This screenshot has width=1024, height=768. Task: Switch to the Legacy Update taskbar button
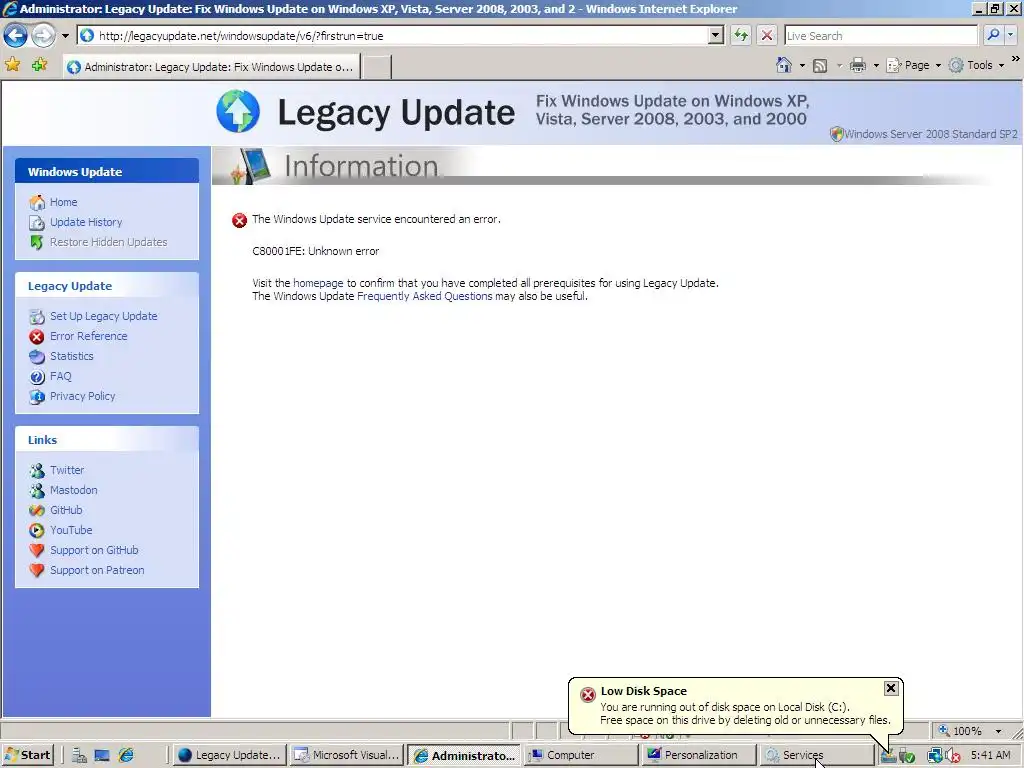click(x=229, y=755)
